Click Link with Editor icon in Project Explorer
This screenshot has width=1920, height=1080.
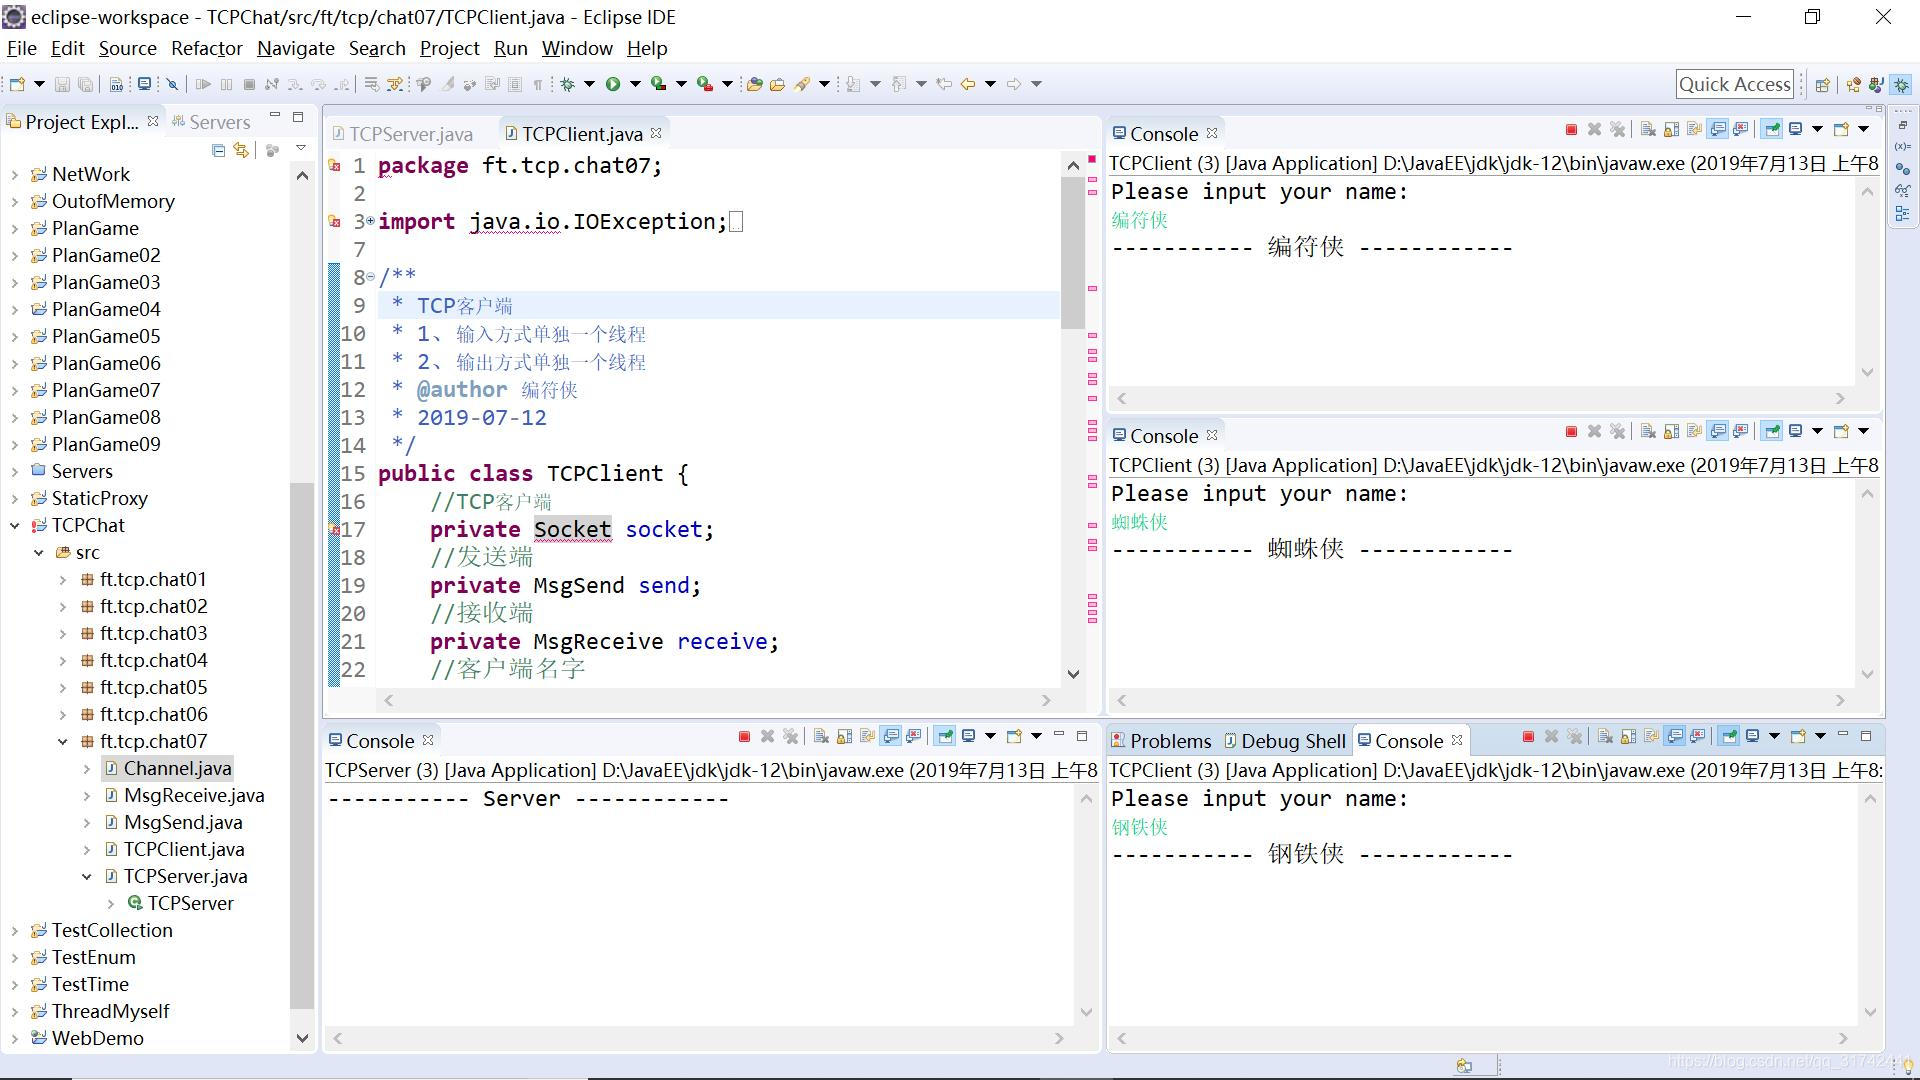click(241, 150)
